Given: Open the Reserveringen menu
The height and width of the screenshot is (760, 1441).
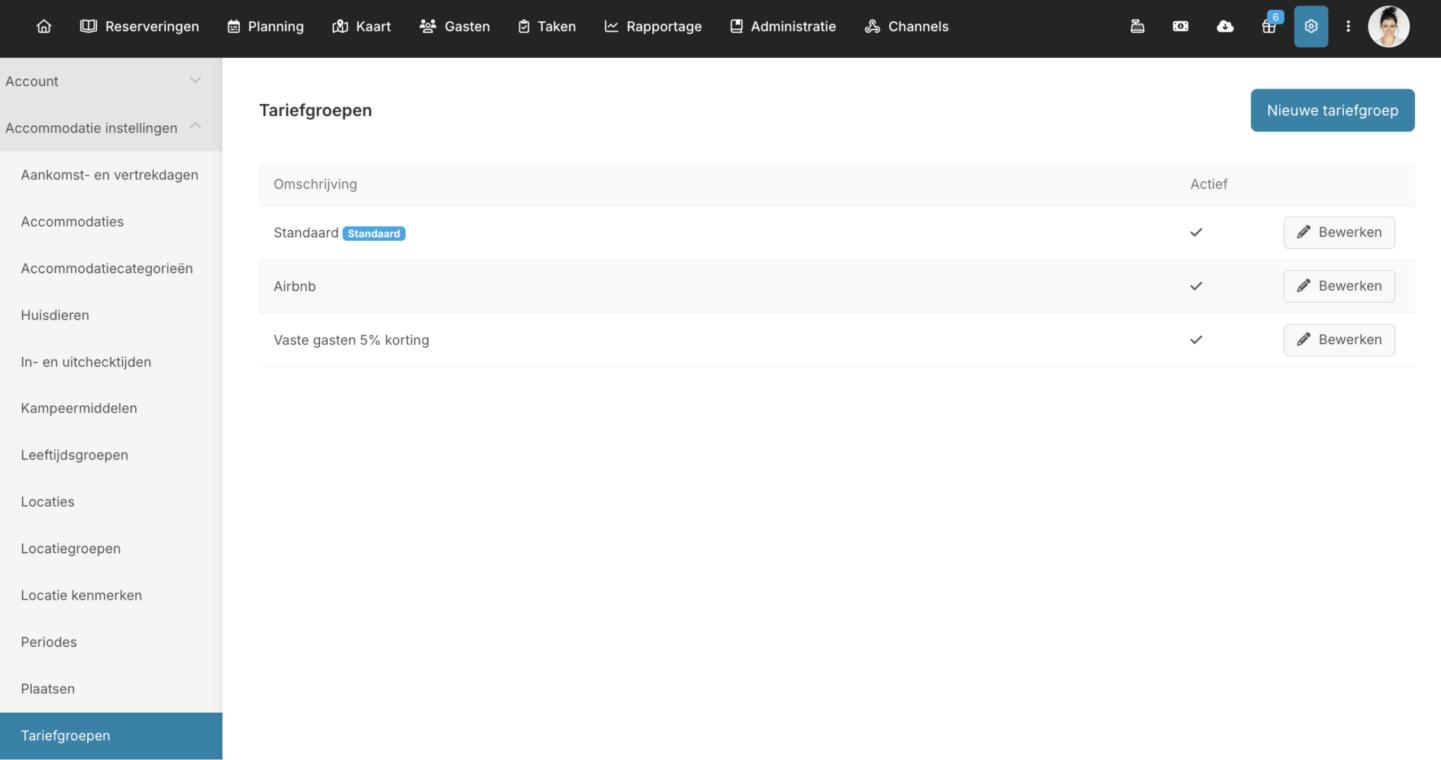Looking at the screenshot, I should click(140, 27).
